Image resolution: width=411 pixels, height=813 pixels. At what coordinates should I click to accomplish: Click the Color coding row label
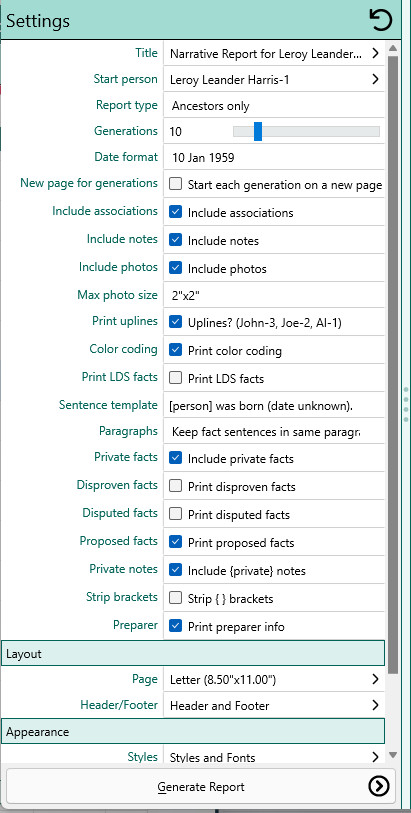click(123, 349)
